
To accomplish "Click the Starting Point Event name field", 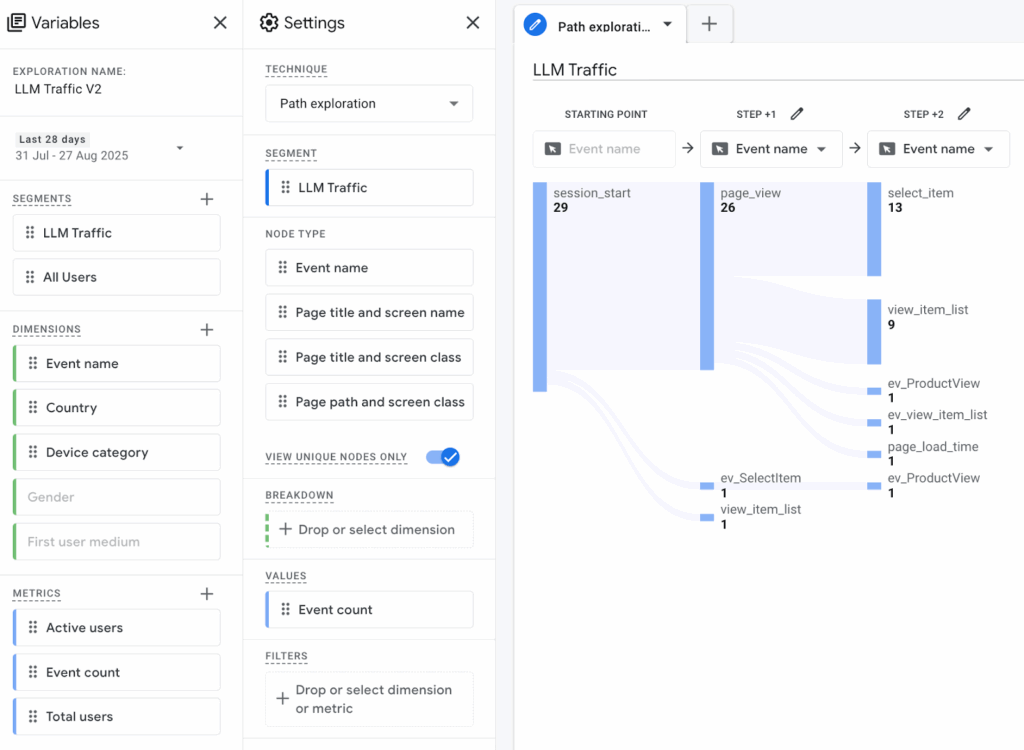I will click(604, 149).
